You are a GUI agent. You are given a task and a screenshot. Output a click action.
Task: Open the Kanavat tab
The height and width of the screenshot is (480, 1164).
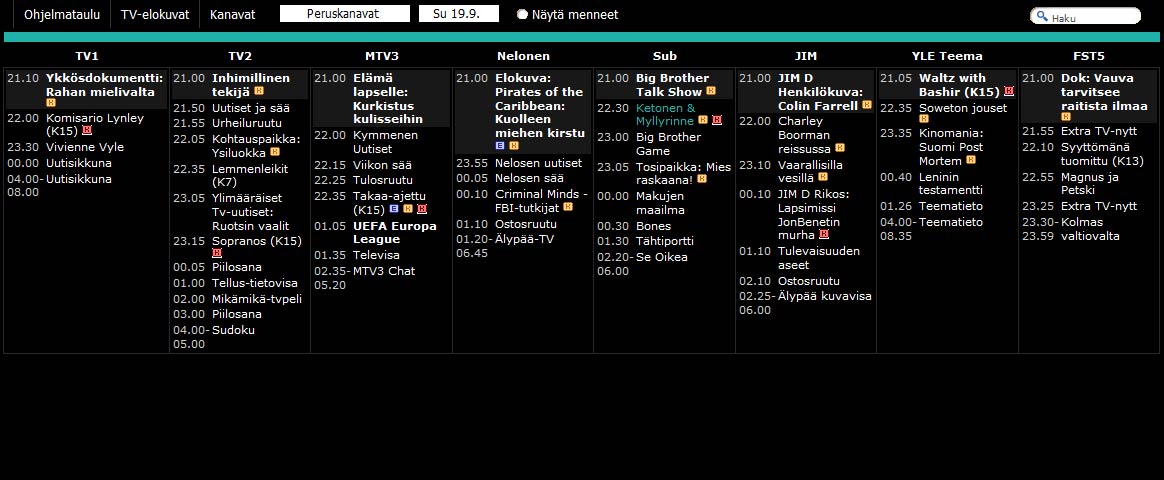pos(232,14)
